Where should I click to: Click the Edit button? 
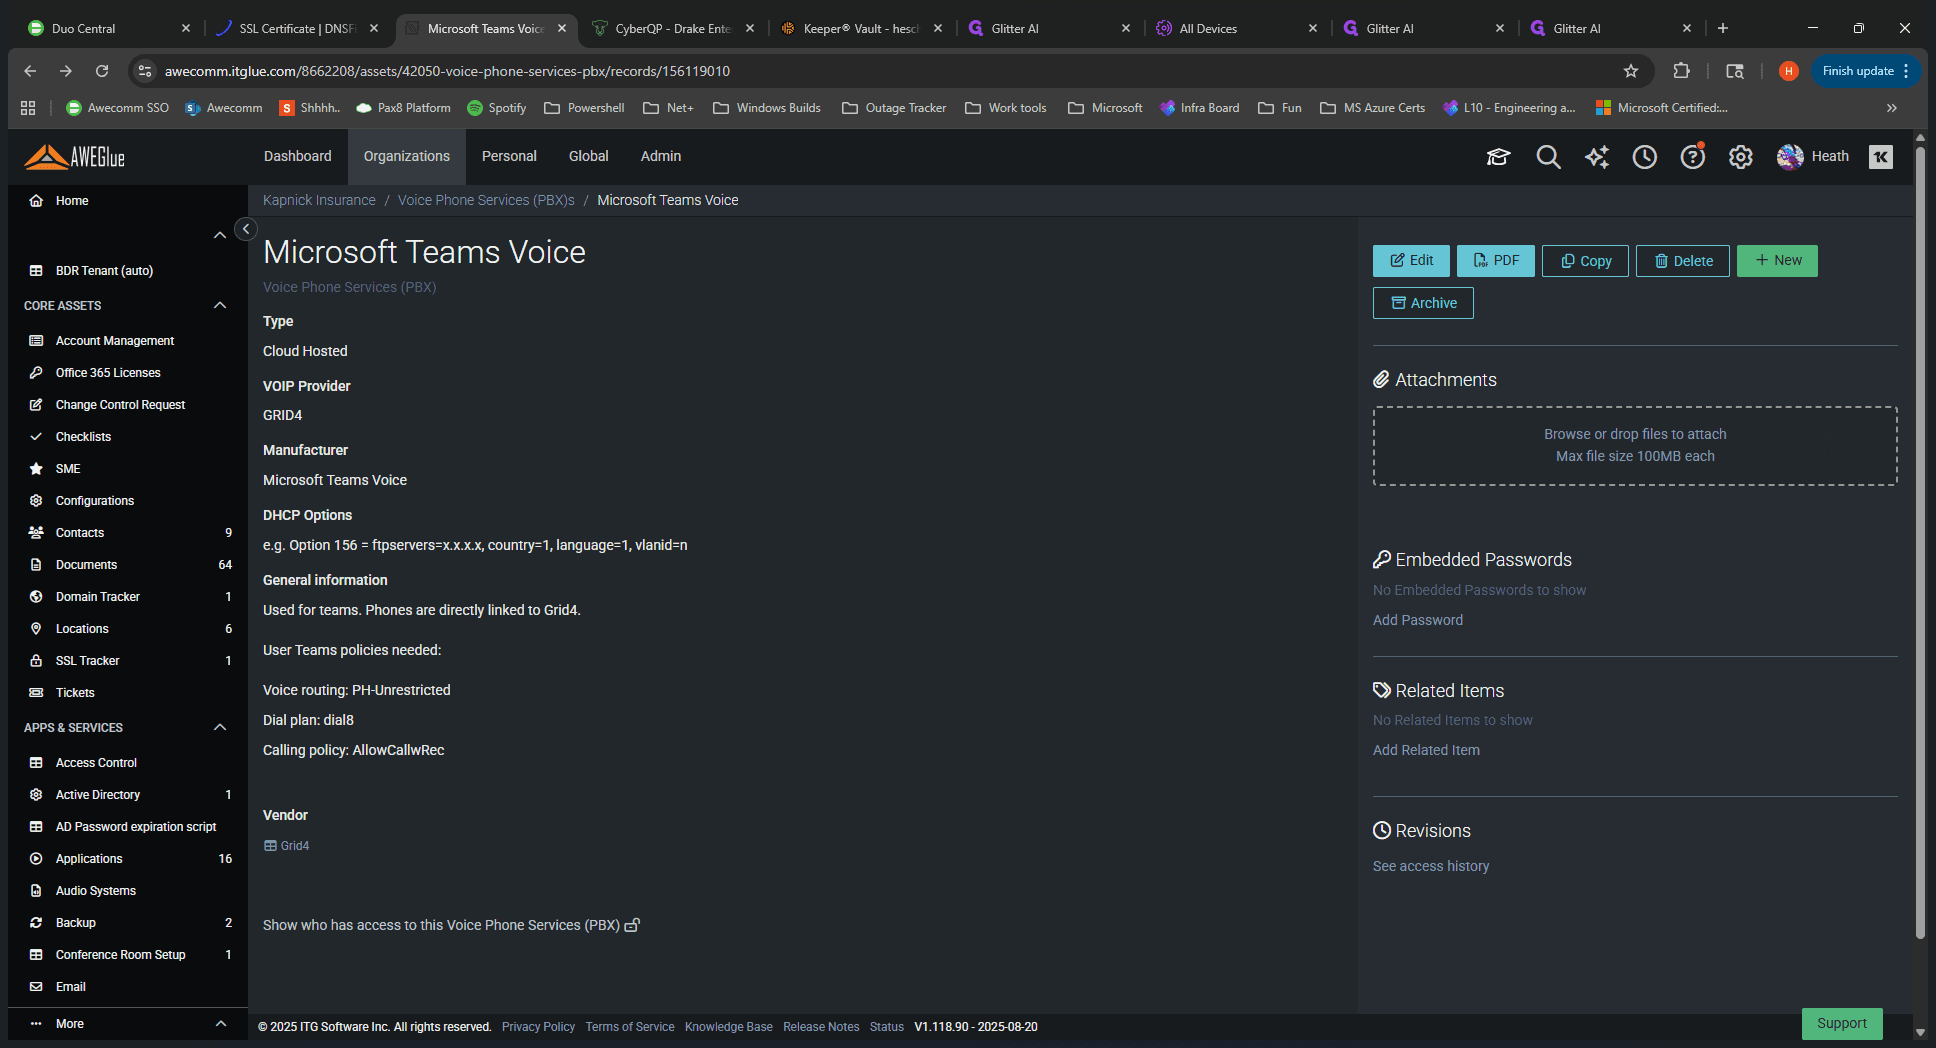[x=1411, y=261]
